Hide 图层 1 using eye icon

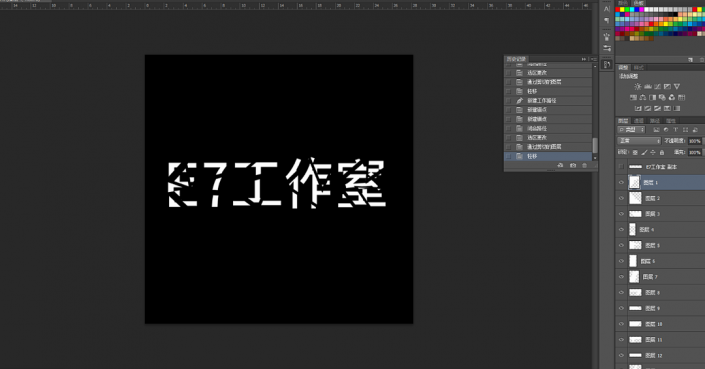tap(621, 182)
